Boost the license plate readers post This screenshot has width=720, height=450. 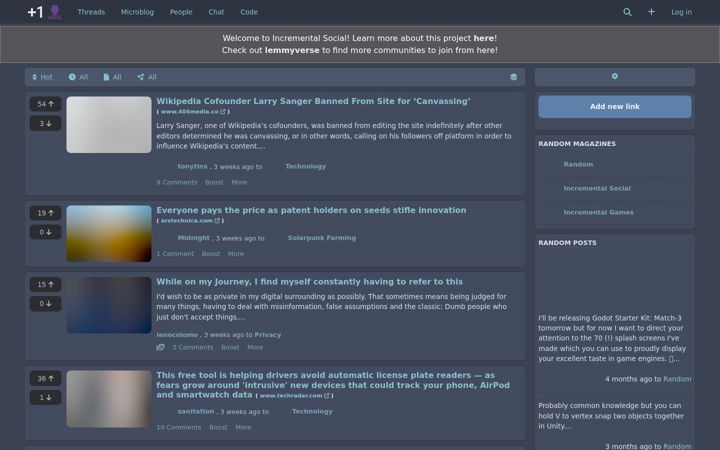click(x=218, y=428)
